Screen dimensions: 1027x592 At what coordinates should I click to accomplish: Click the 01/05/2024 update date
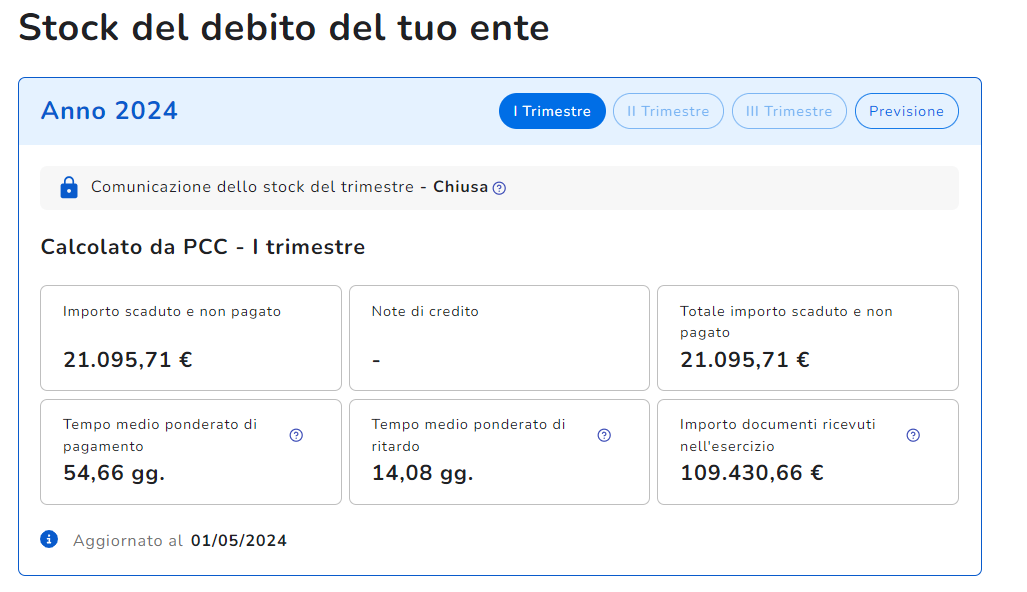point(239,541)
